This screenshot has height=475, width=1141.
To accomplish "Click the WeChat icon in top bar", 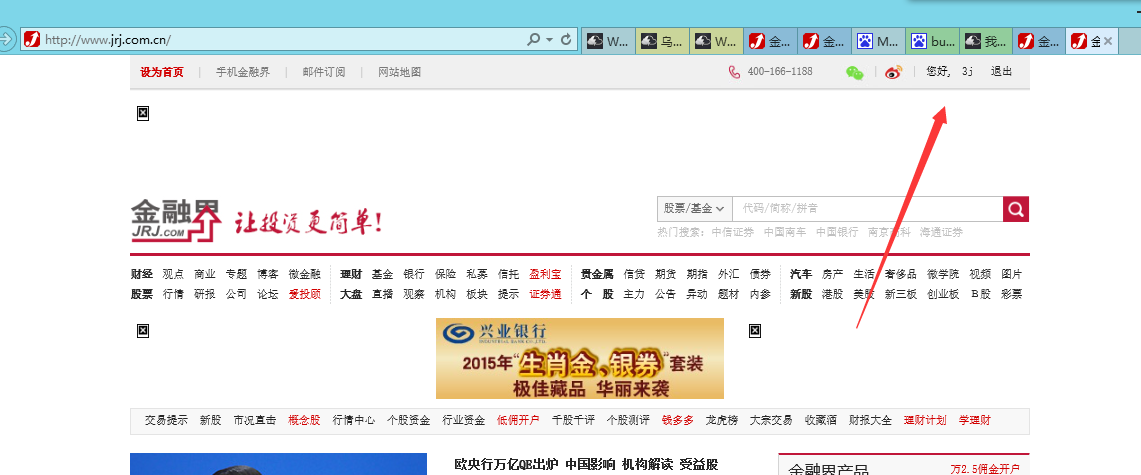I will coord(854,72).
